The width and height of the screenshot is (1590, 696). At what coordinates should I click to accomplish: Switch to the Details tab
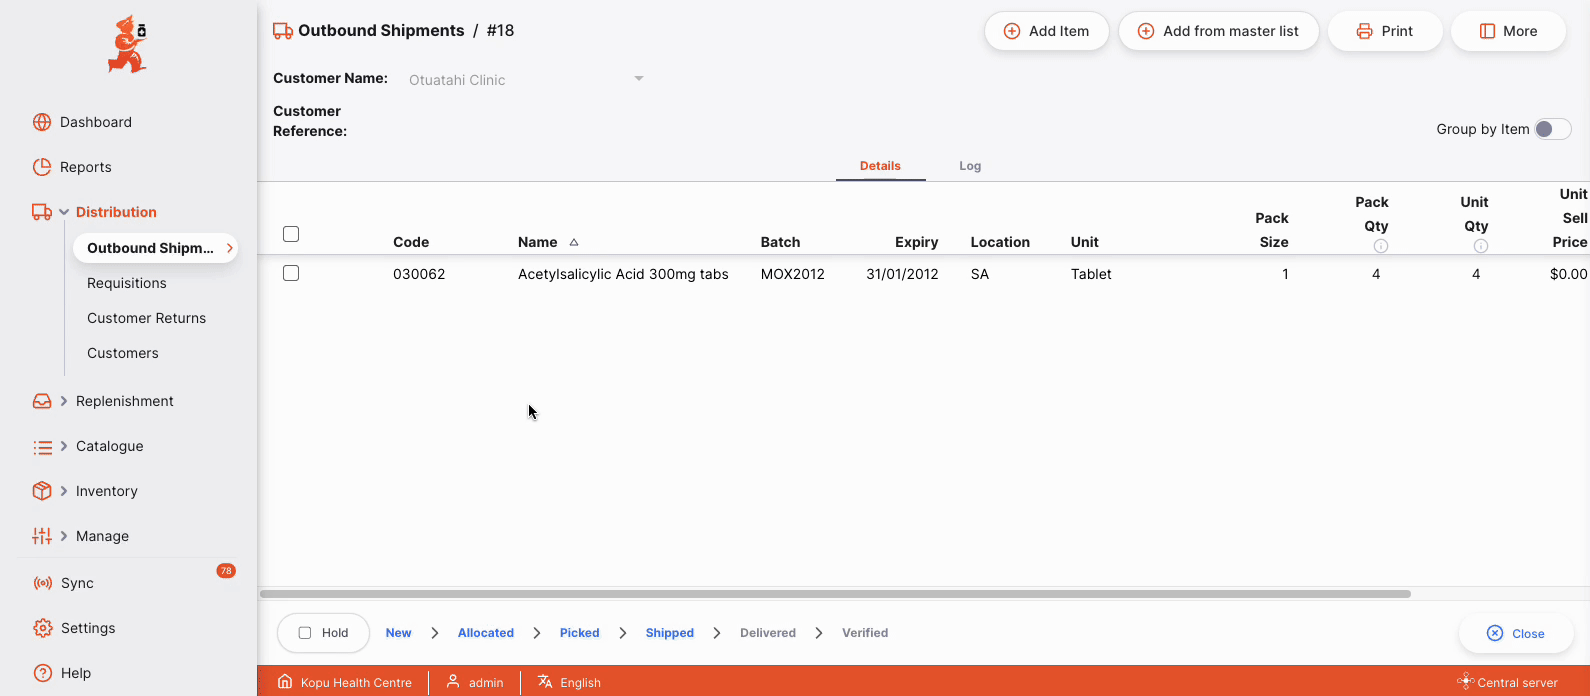pos(880,166)
